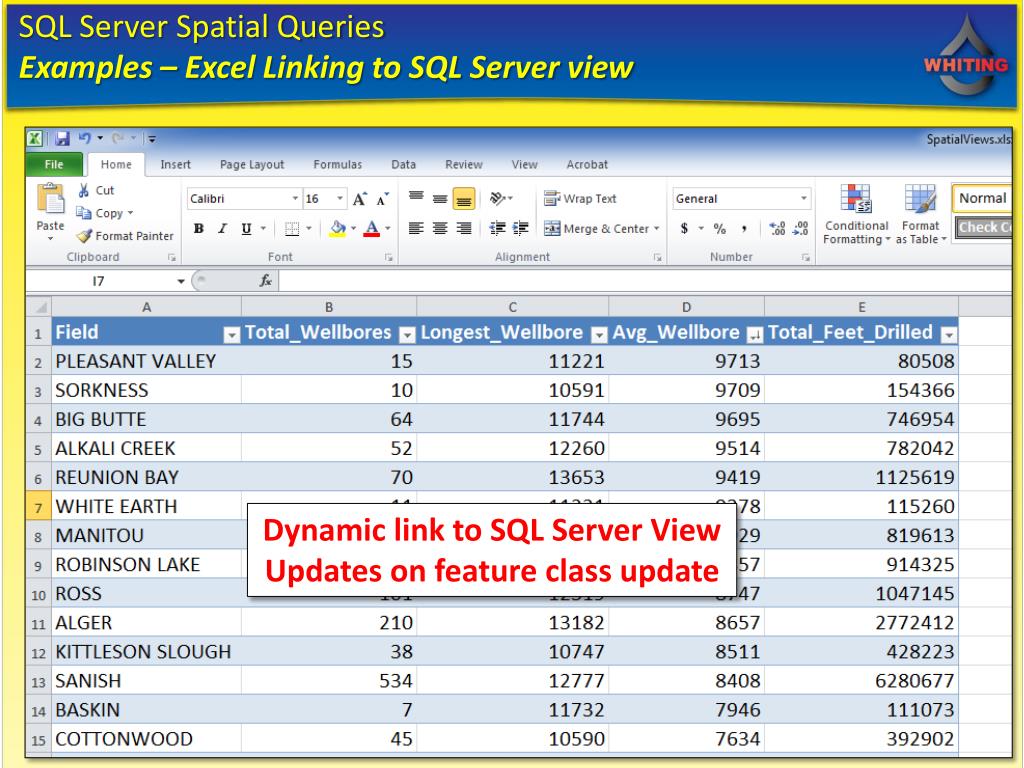This screenshot has height=768, width=1024.
Task: Open Format as Table gallery
Action: point(921,214)
